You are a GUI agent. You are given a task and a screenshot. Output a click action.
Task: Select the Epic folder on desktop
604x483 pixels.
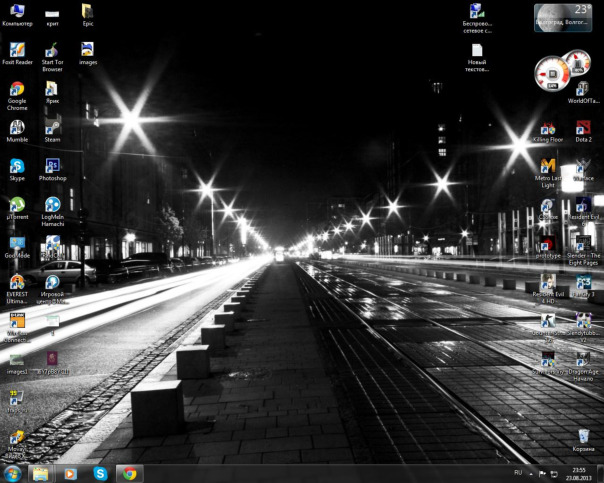(x=88, y=12)
